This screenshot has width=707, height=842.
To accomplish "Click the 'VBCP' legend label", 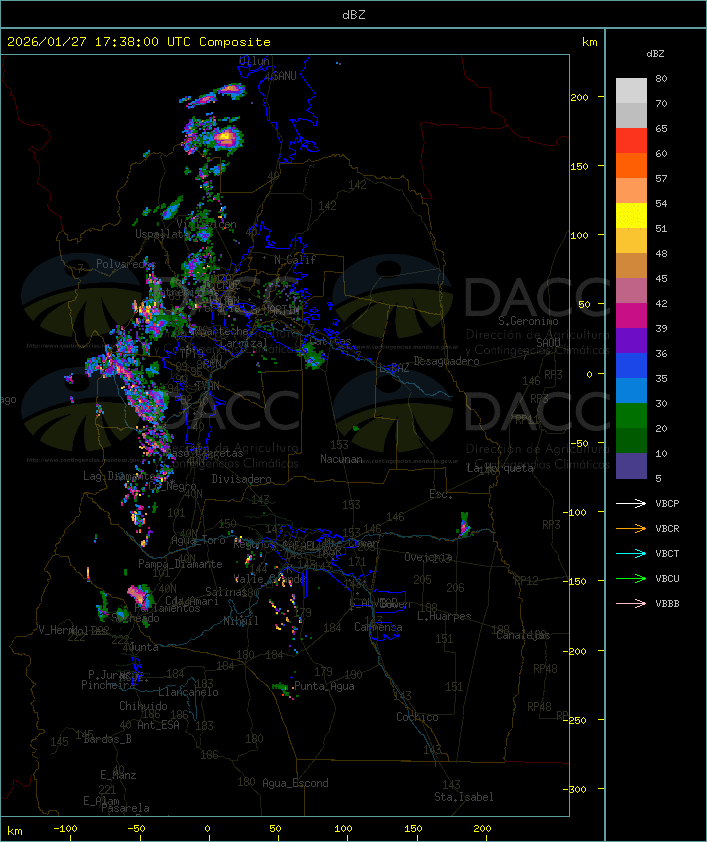I will coord(667,504).
